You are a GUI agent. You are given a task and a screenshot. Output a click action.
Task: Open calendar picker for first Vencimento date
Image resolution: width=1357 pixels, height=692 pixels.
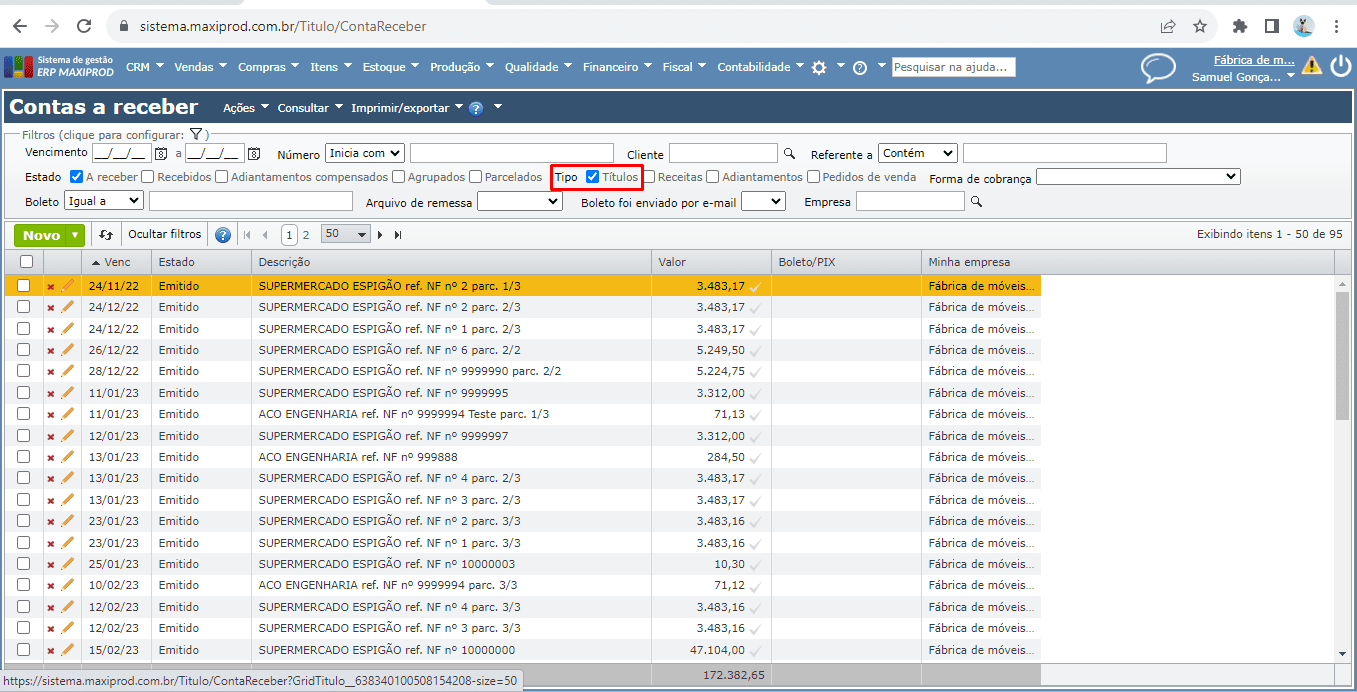click(x=160, y=154)
